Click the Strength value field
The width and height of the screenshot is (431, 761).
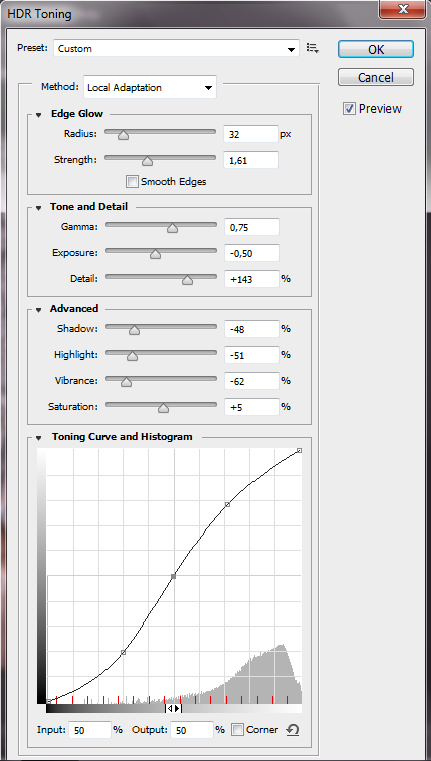click(x=251, y=160)
